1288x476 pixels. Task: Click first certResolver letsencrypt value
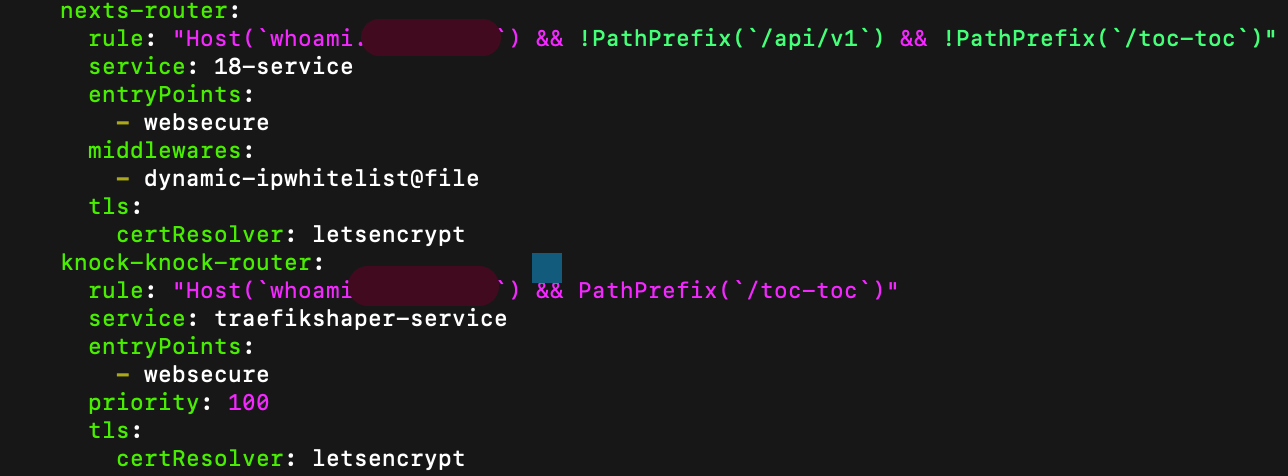[x=389, y=235]
